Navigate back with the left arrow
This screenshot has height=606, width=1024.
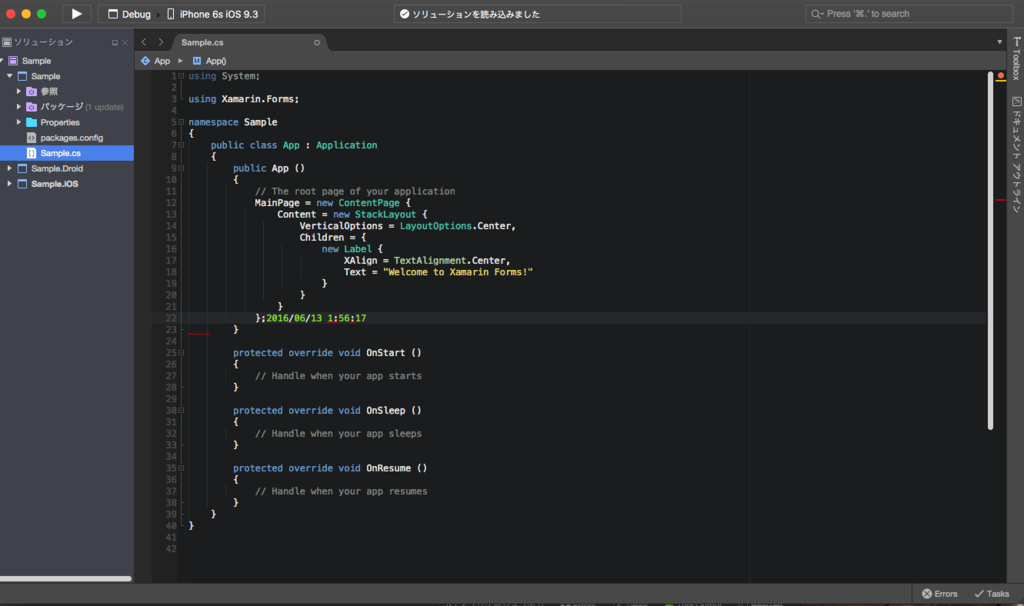144,42
